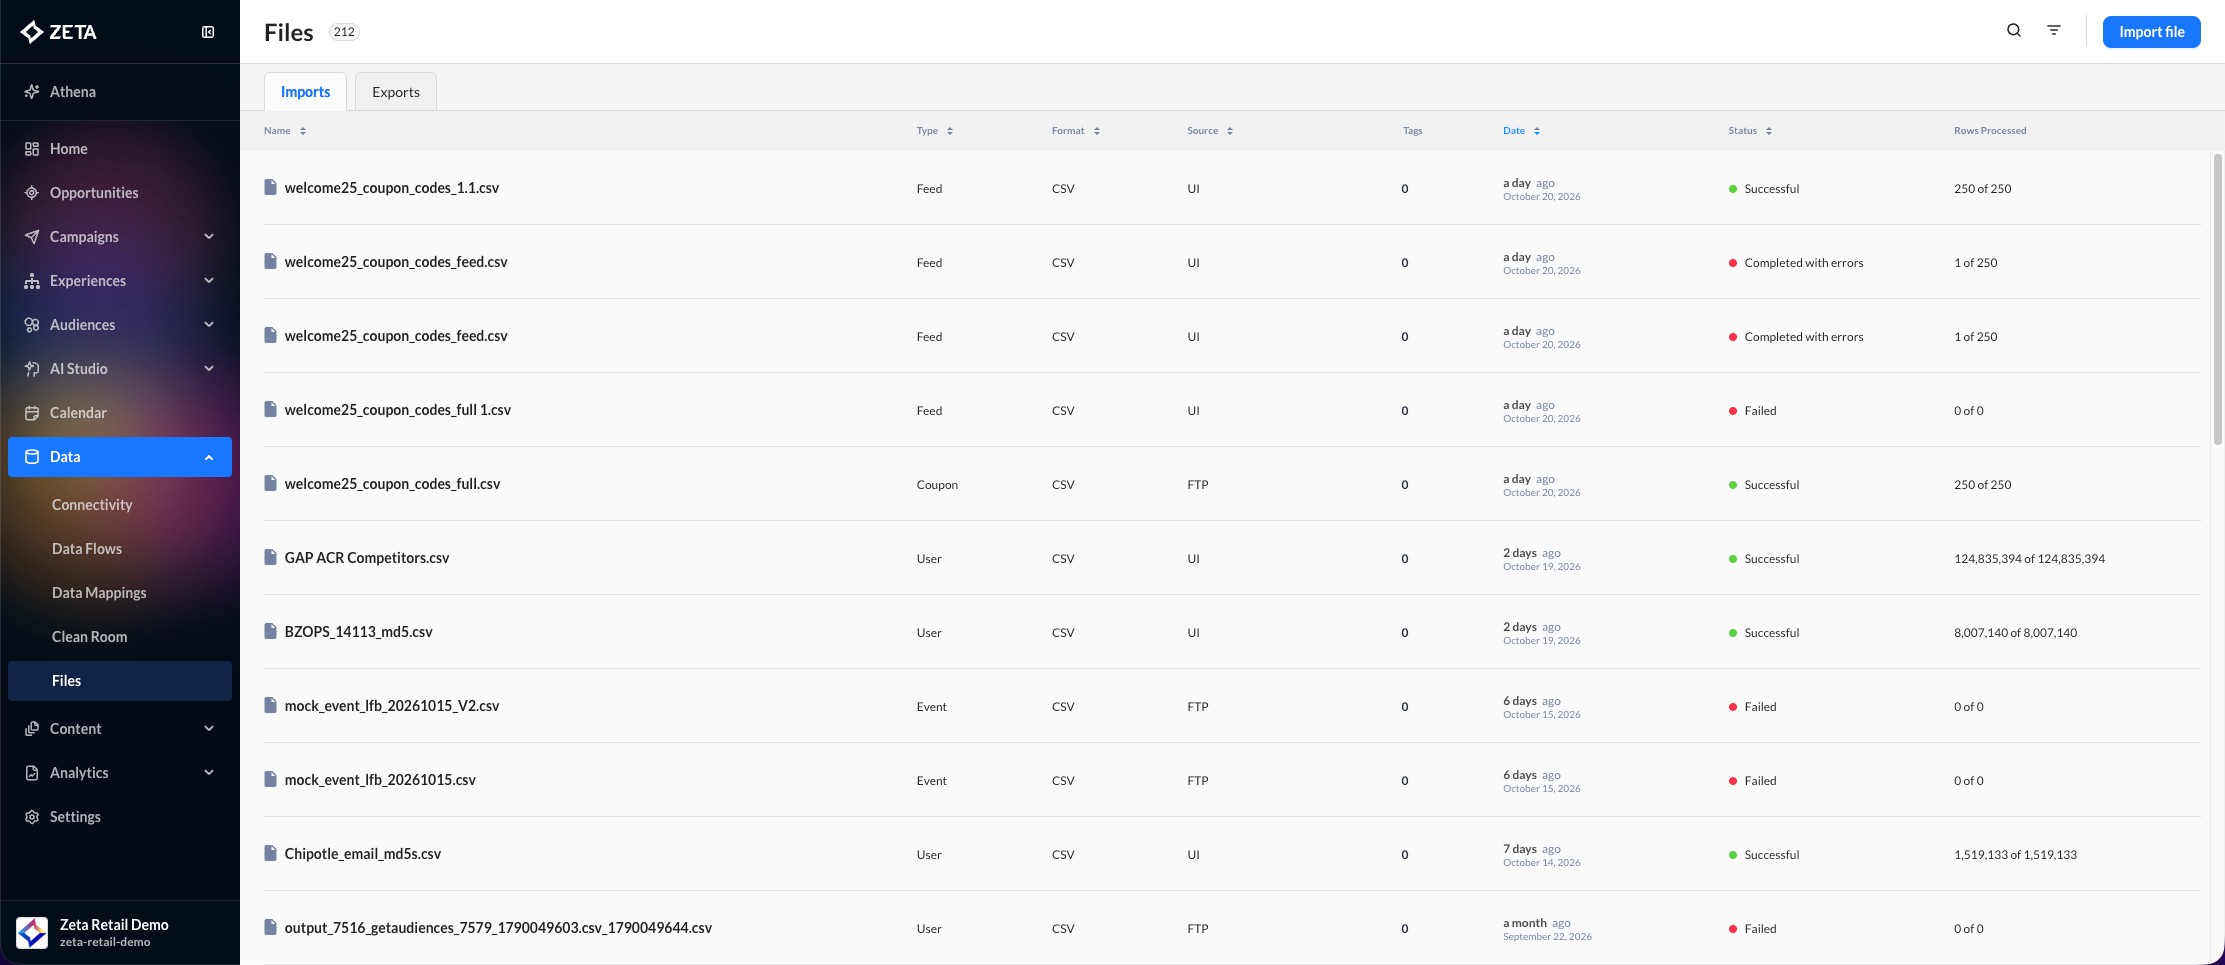
Task: Sort files by Status column
Action: click(1750, 131)
